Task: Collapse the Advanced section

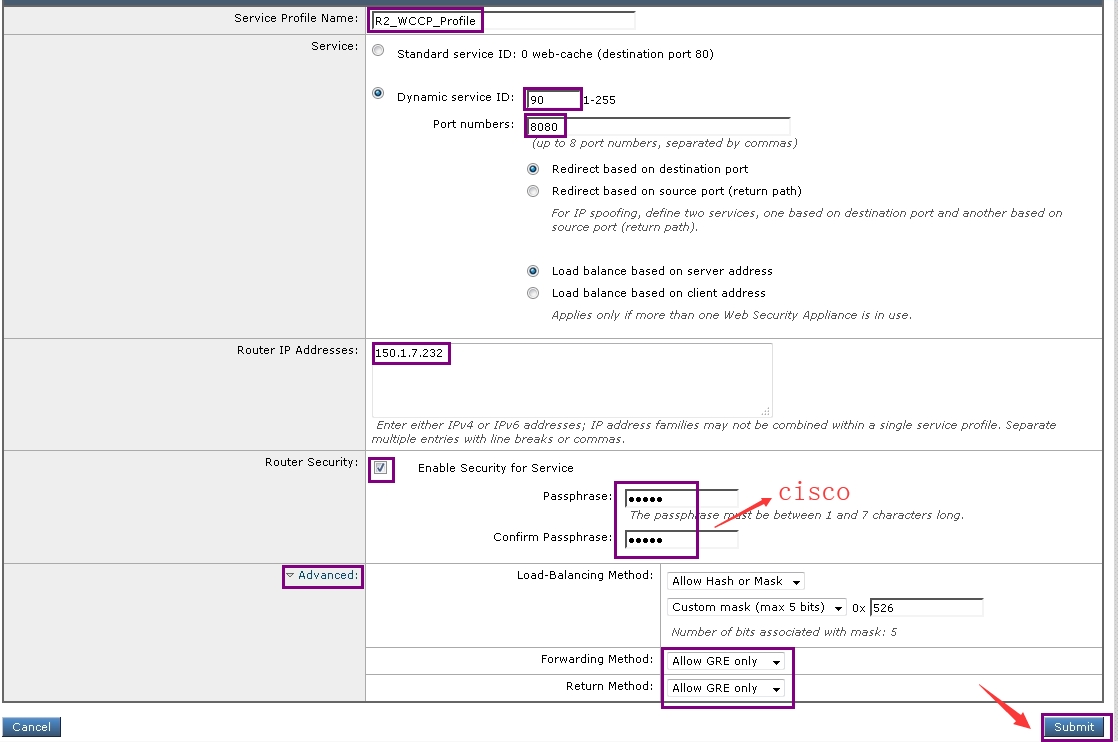Action: click(321, 576)
